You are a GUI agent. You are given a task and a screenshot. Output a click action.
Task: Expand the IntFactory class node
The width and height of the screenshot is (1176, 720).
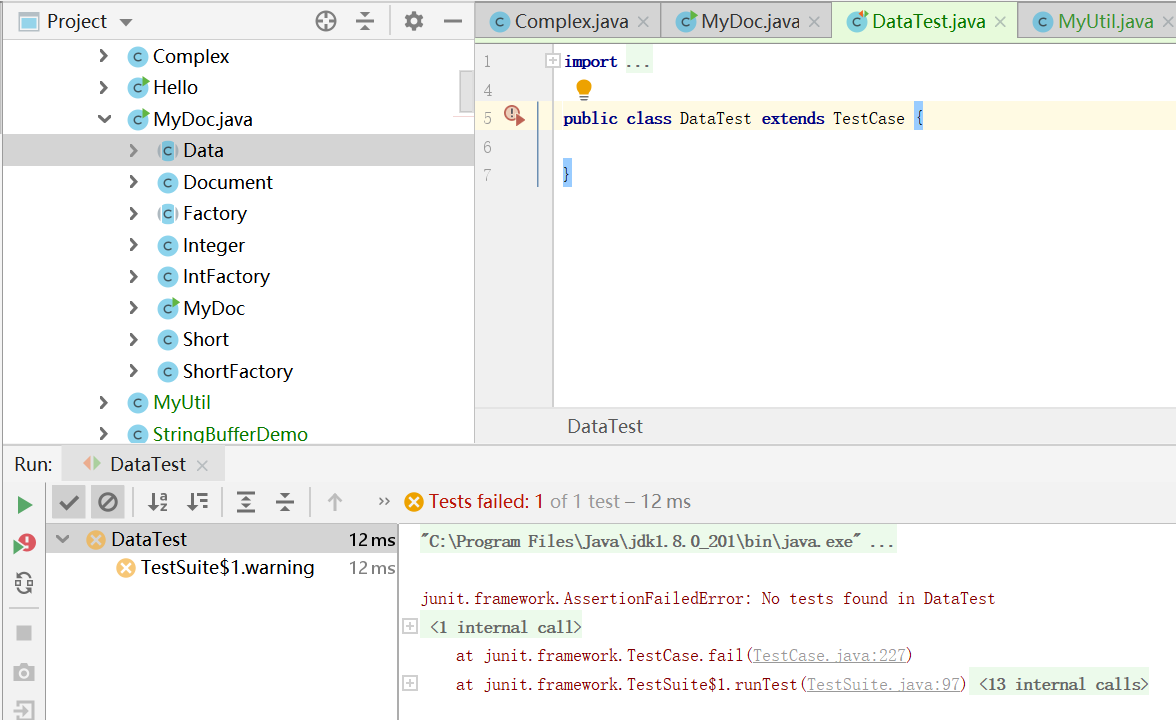point(134,277)
